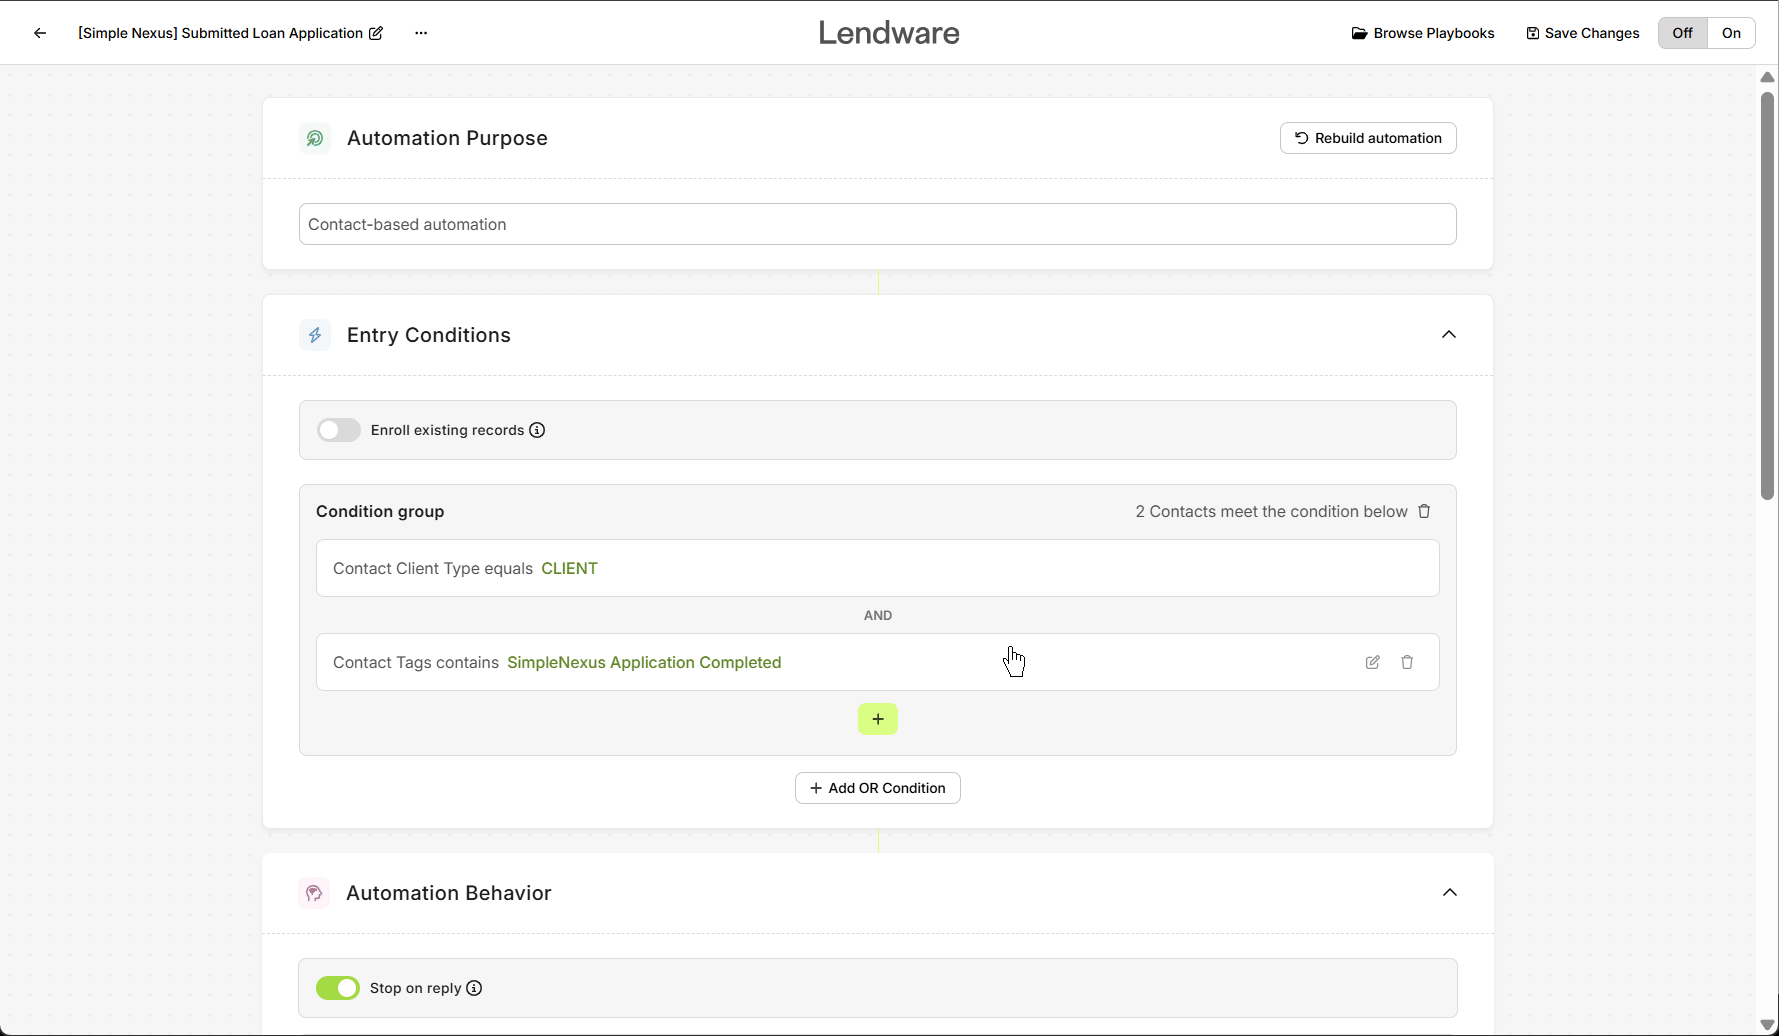Collapse the Entry Conditions section

1448,335
